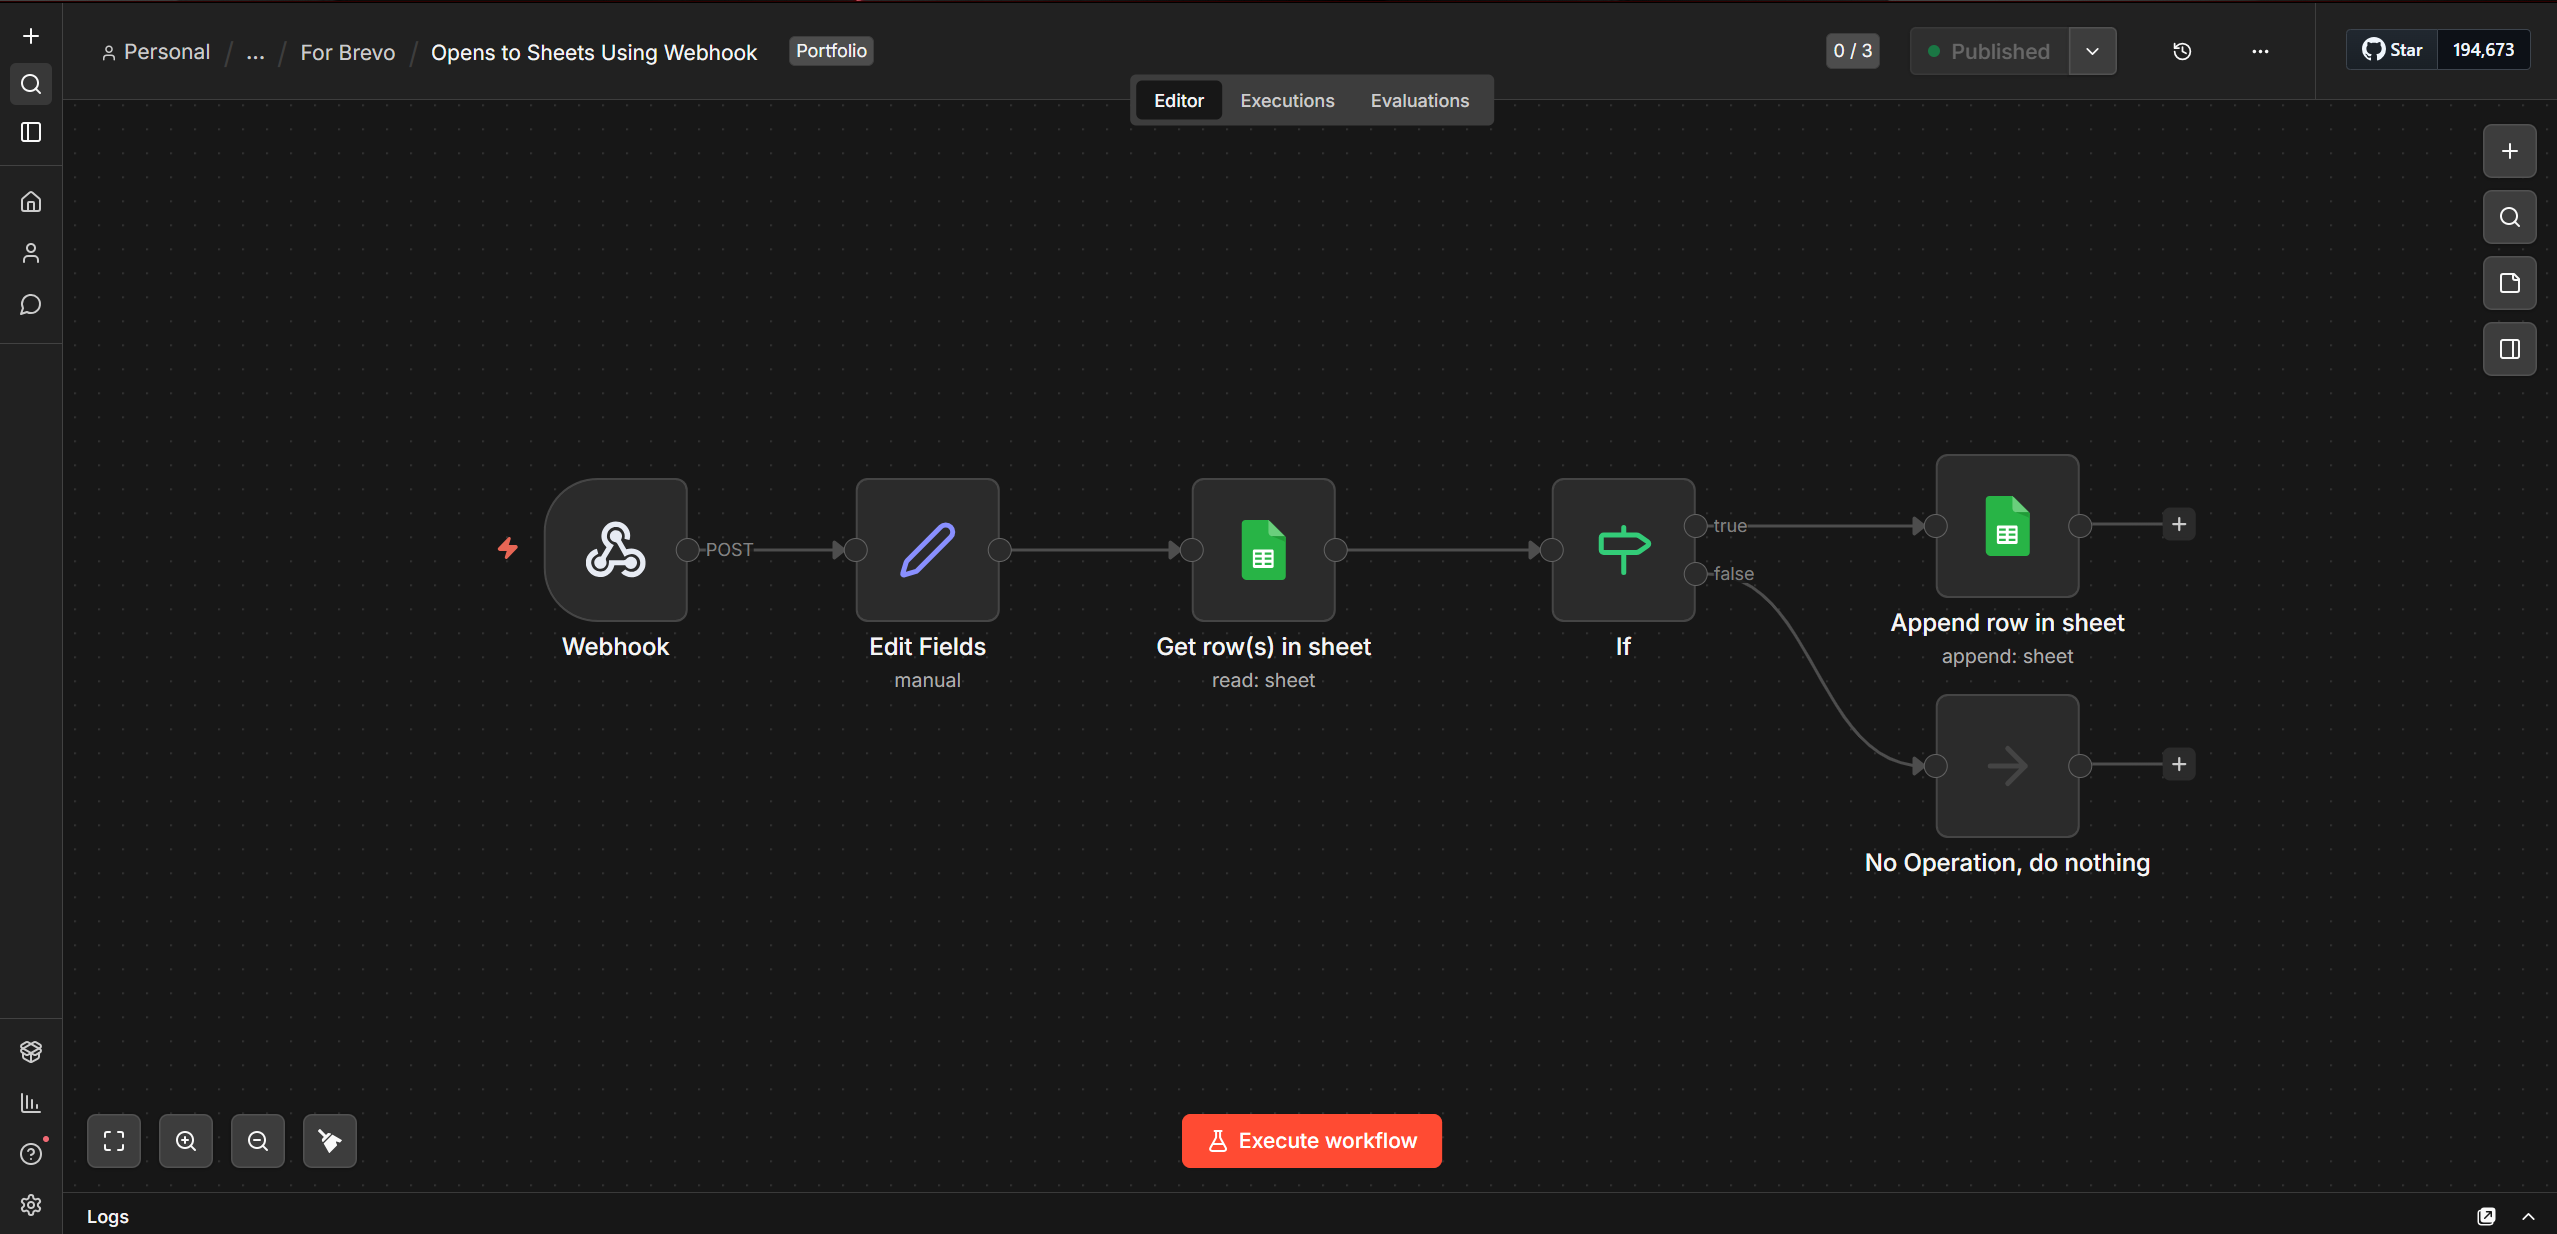The image size is (2557, 1234).
Task: Add node after No Operation node
Action: tap(2179, 764)
